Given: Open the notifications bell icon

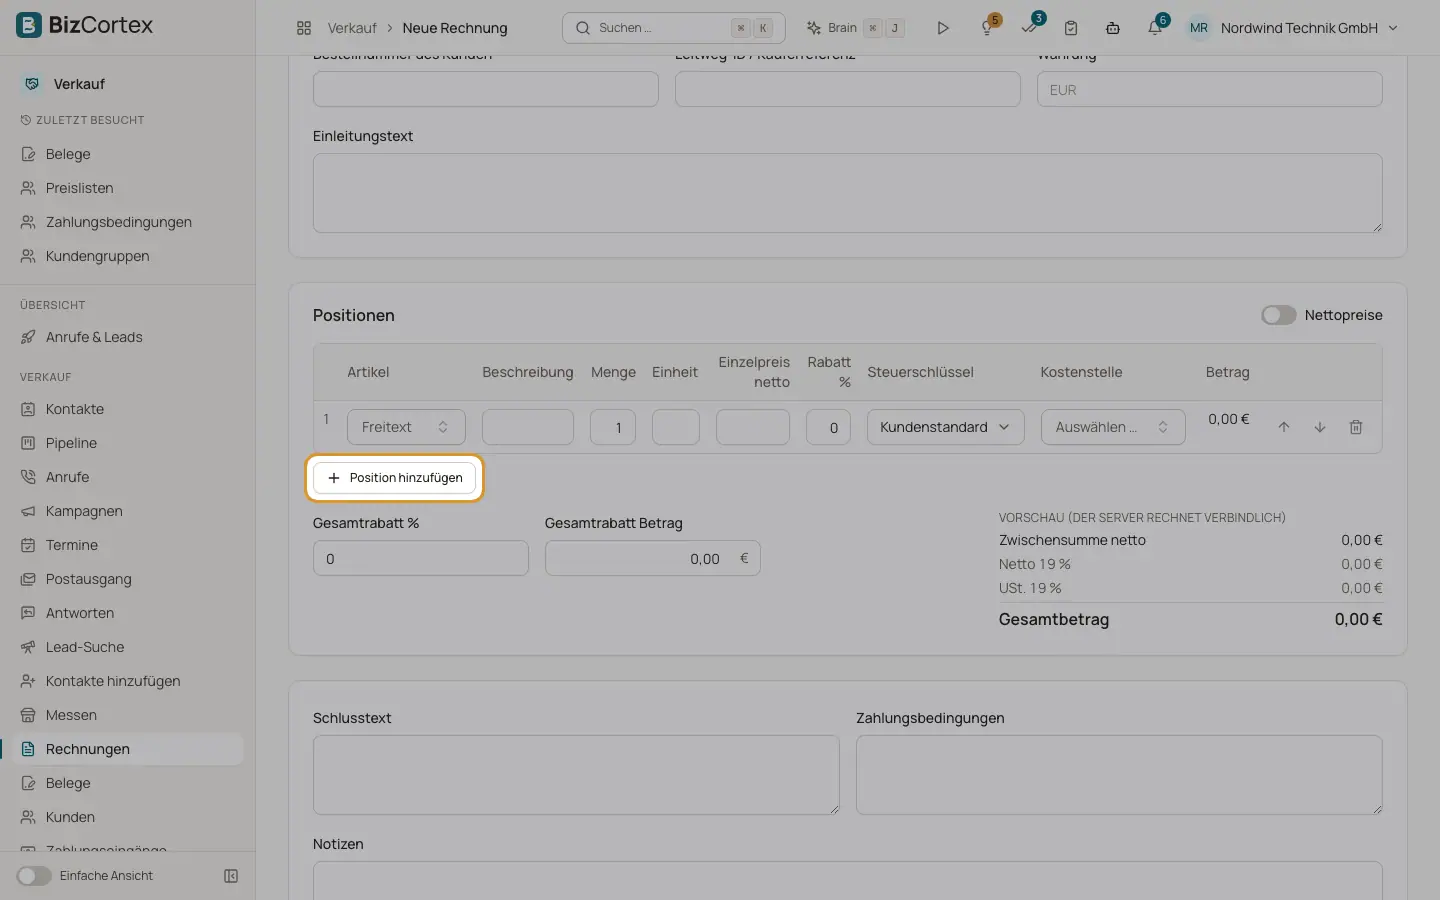Looking at the screenshot, I should click(x=1155, y=27).
